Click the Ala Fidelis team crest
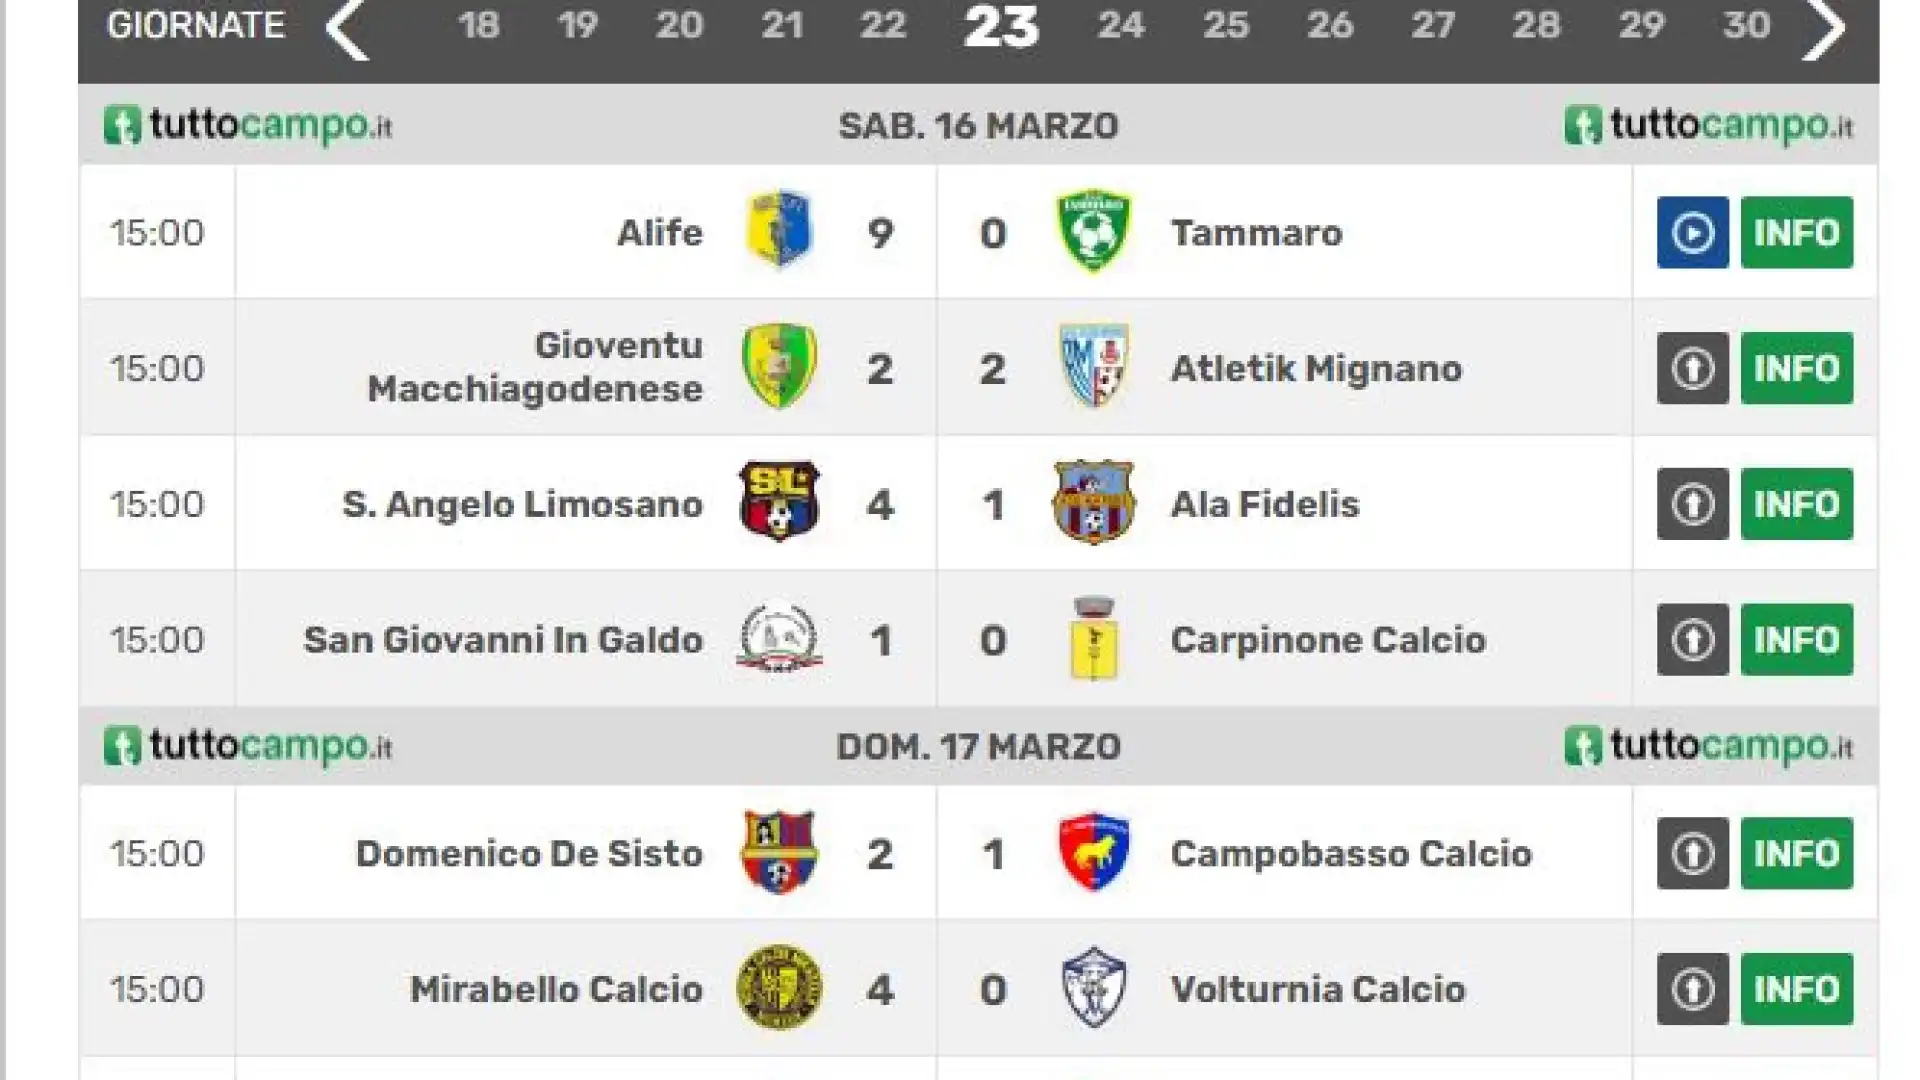The width and height of the screenshot is (1920, 1080). click(x=1093, y=501)
